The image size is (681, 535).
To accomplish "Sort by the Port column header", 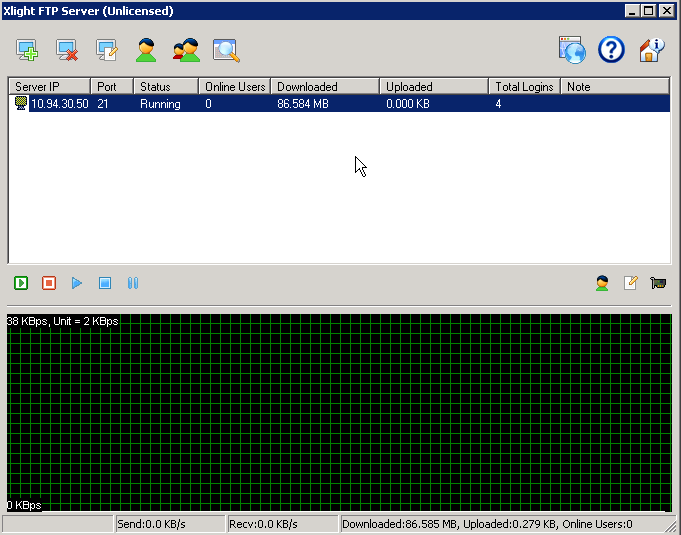I will (112, 87).
